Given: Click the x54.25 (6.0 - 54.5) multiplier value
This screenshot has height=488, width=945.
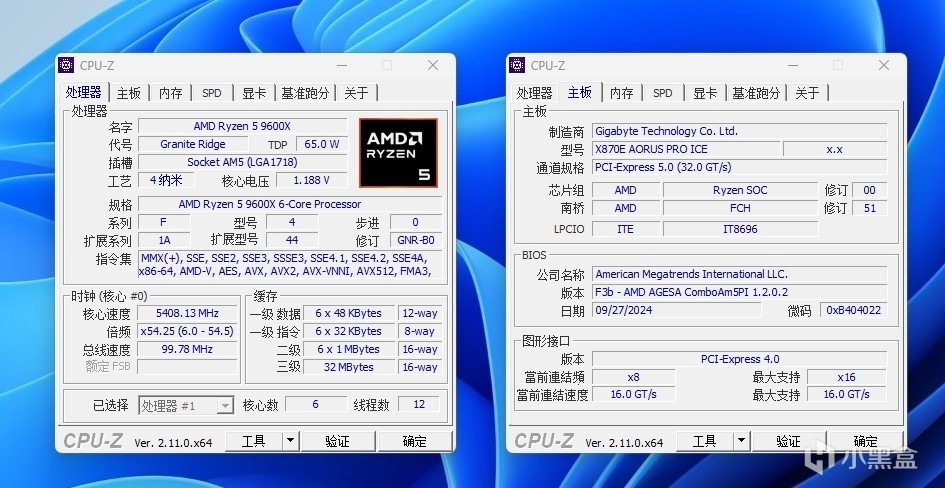Looking at the screenshot, I should coord(187,331).
